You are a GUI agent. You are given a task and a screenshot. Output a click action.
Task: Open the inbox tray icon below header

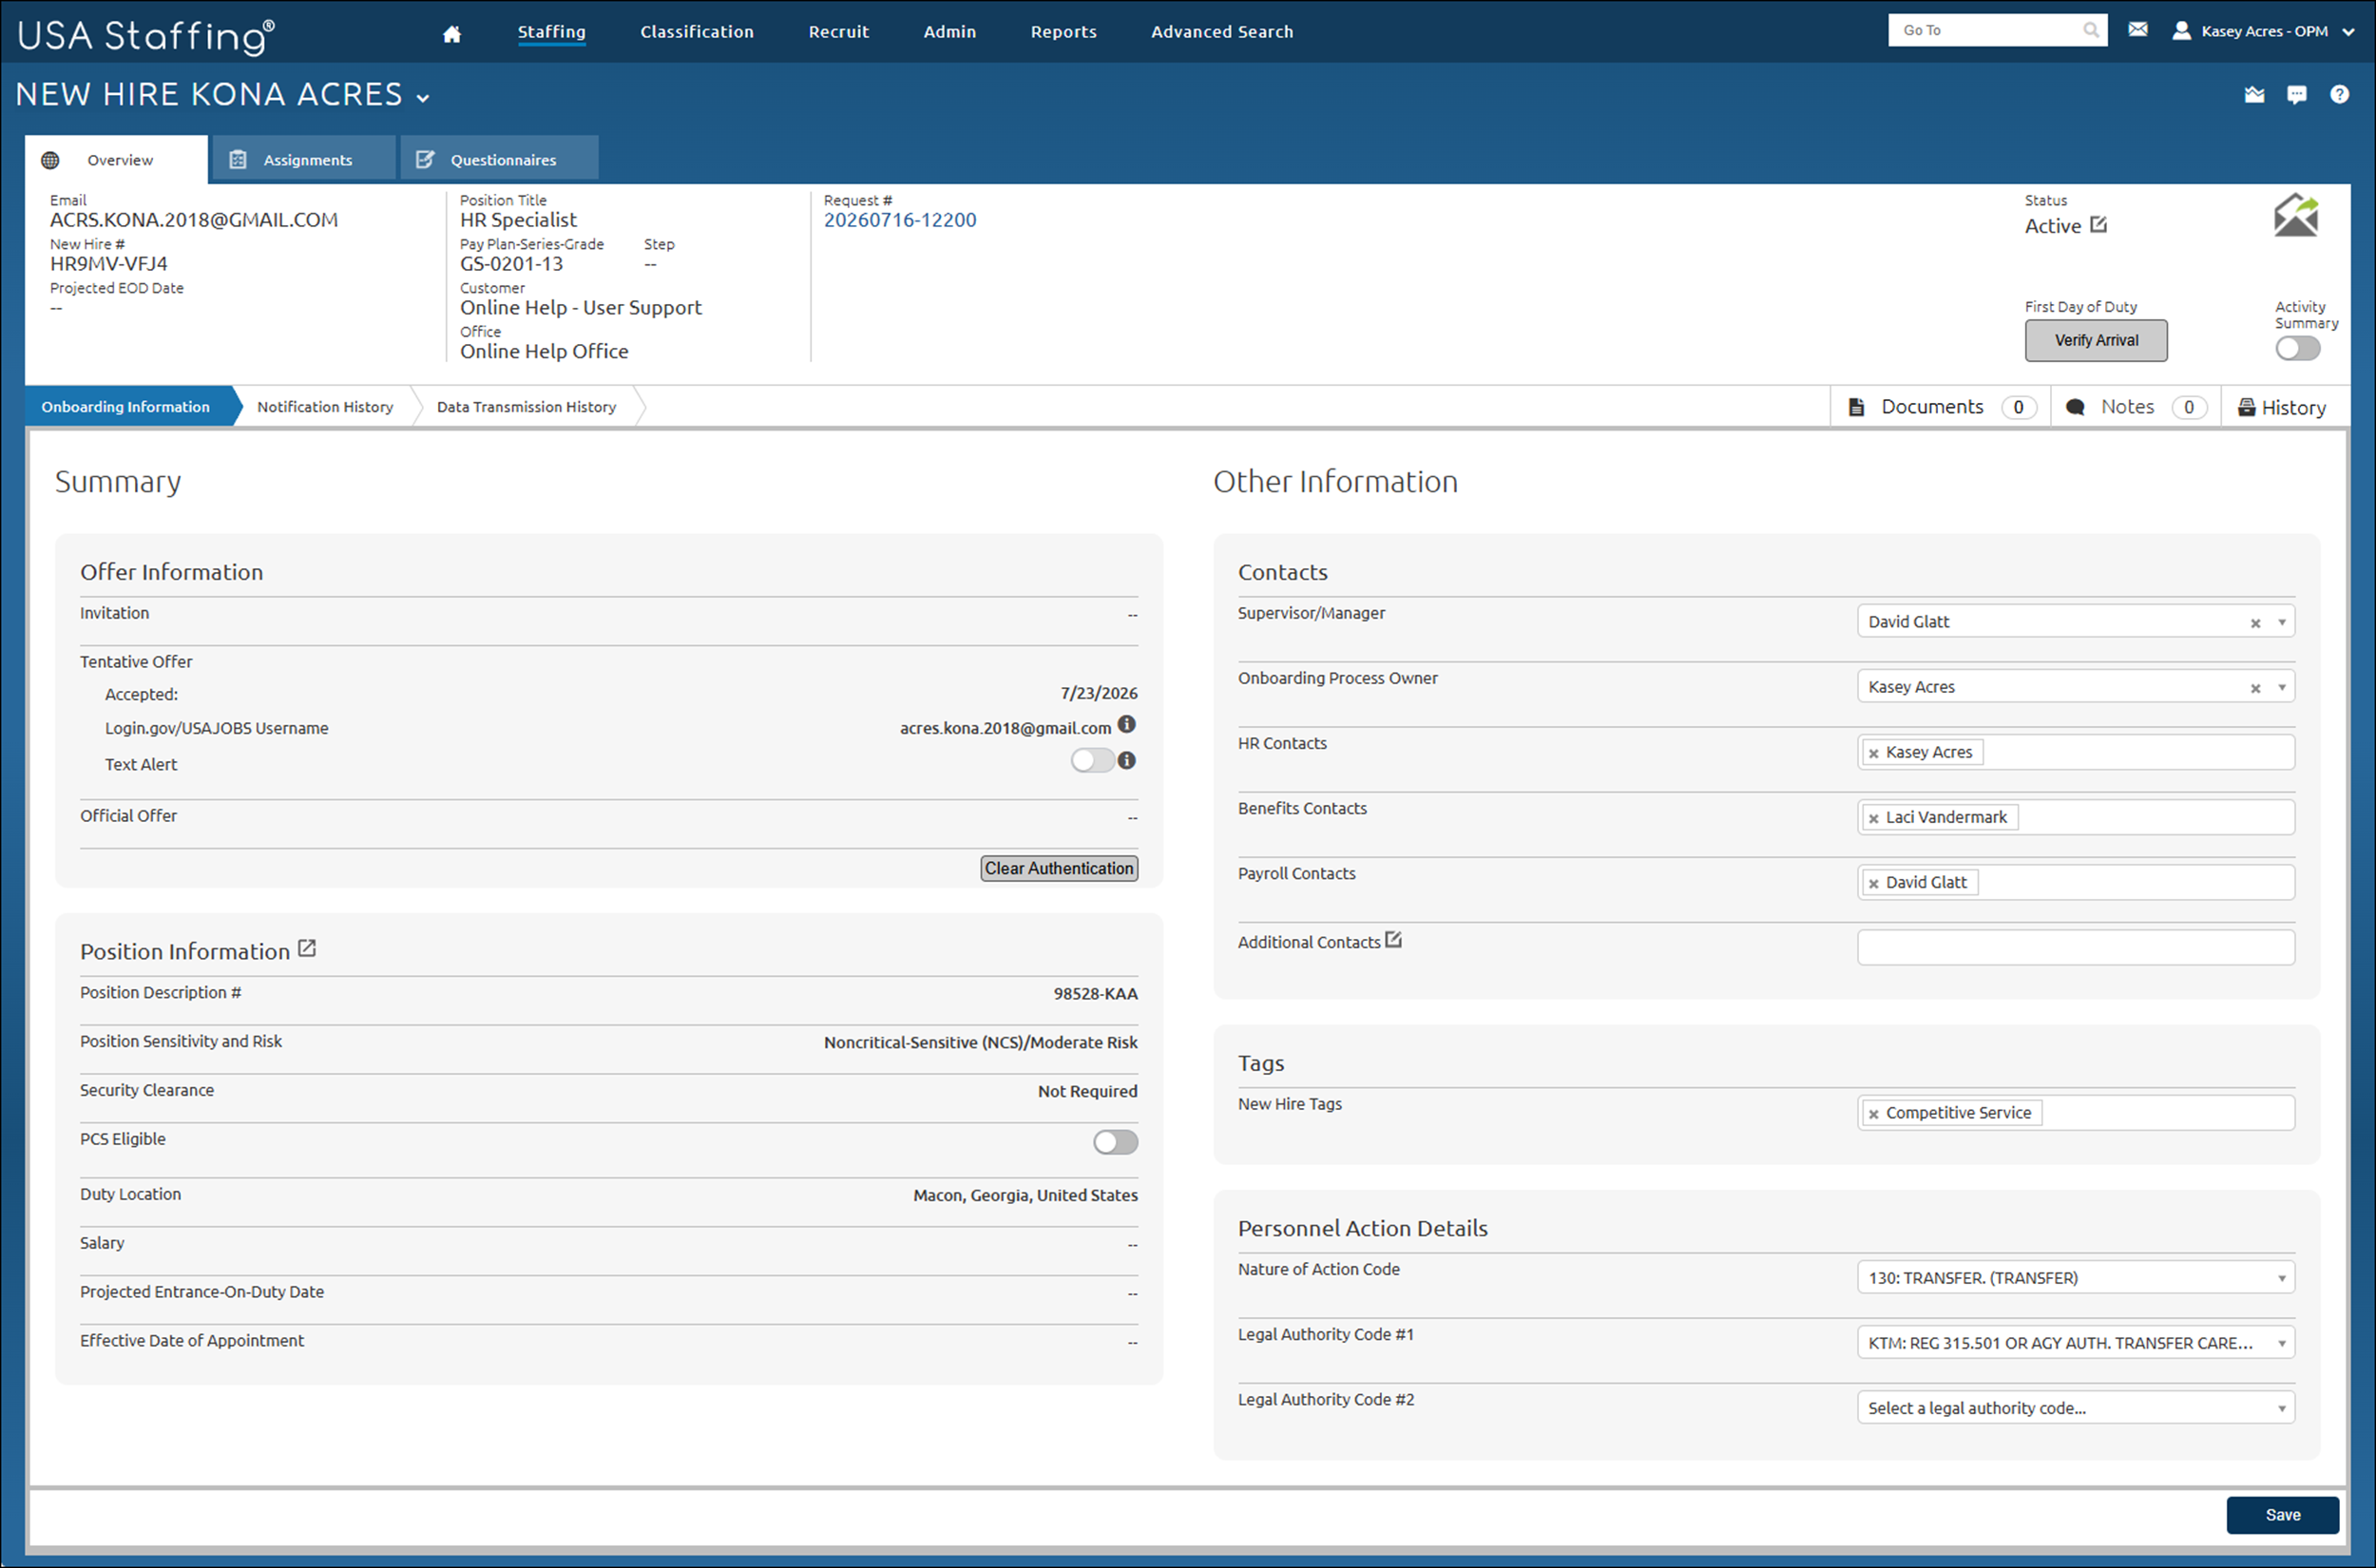(2254, 95)
